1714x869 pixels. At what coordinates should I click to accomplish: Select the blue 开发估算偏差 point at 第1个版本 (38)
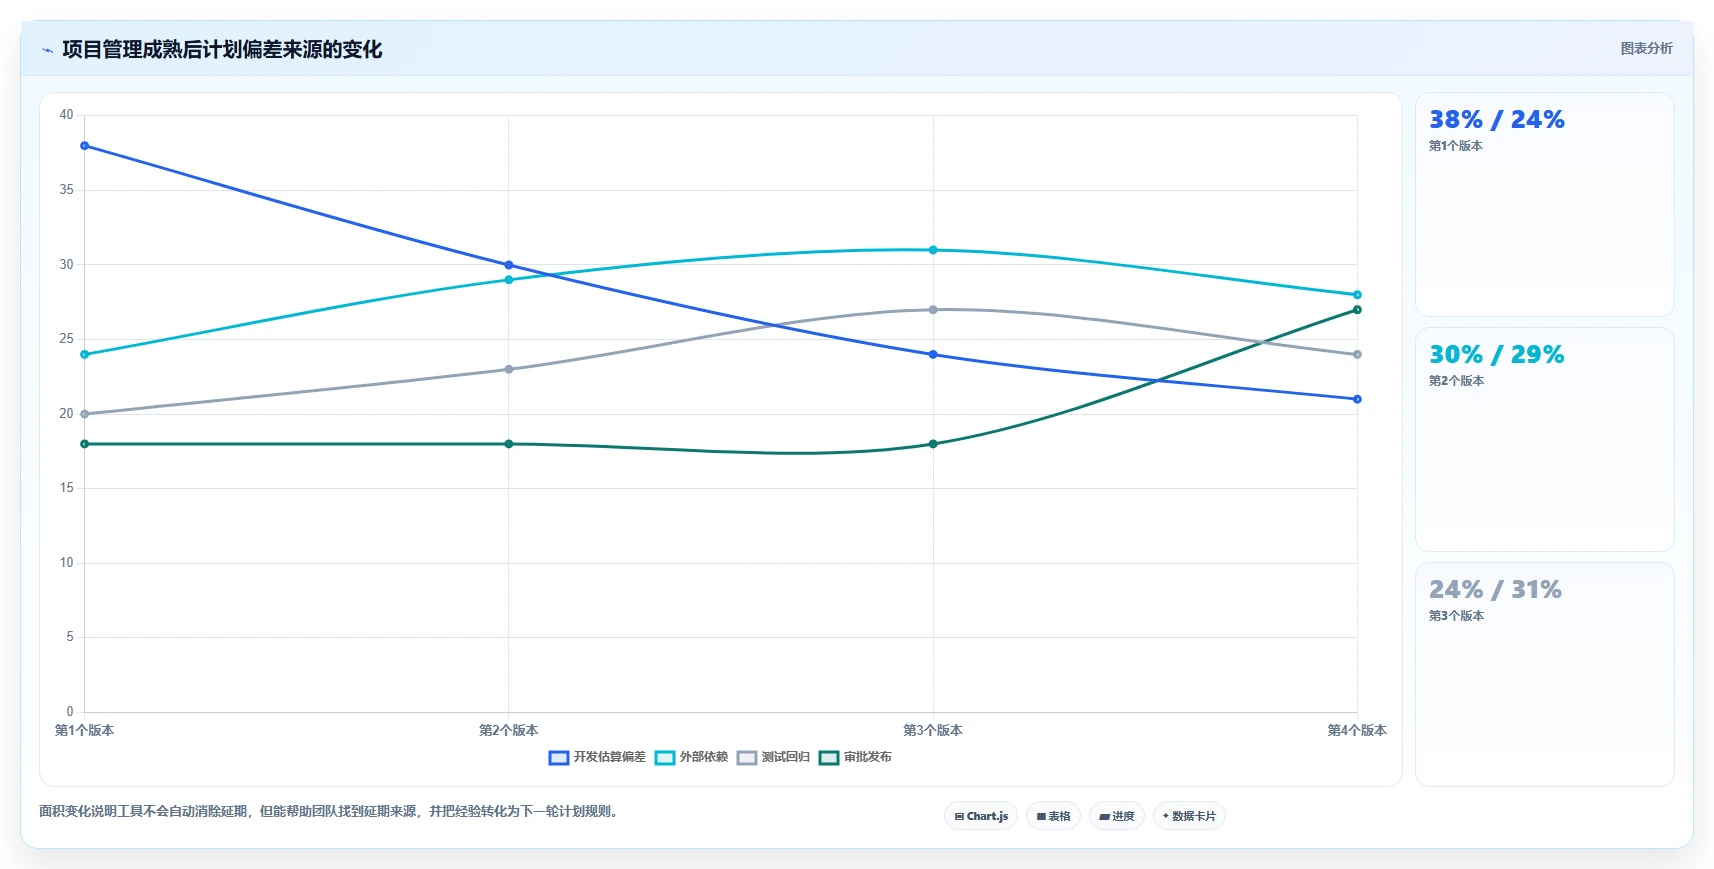[85, 146]
